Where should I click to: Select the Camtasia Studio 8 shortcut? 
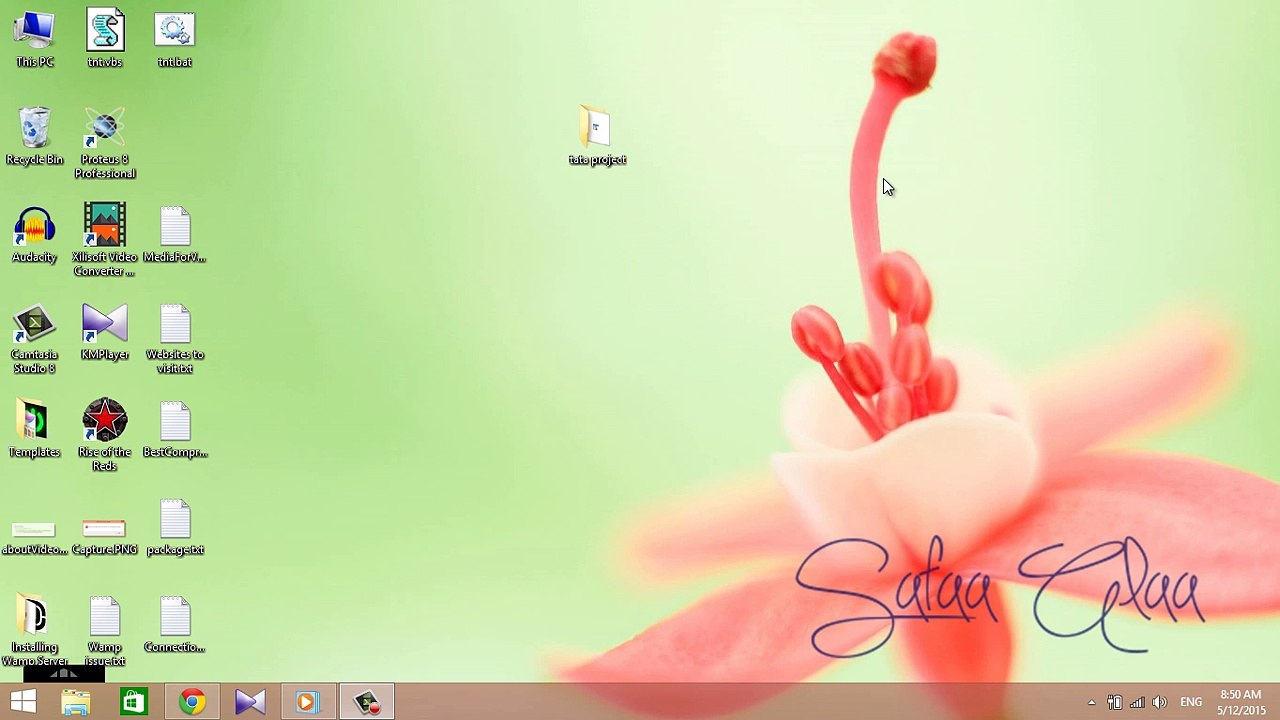(x=34, y=340)
